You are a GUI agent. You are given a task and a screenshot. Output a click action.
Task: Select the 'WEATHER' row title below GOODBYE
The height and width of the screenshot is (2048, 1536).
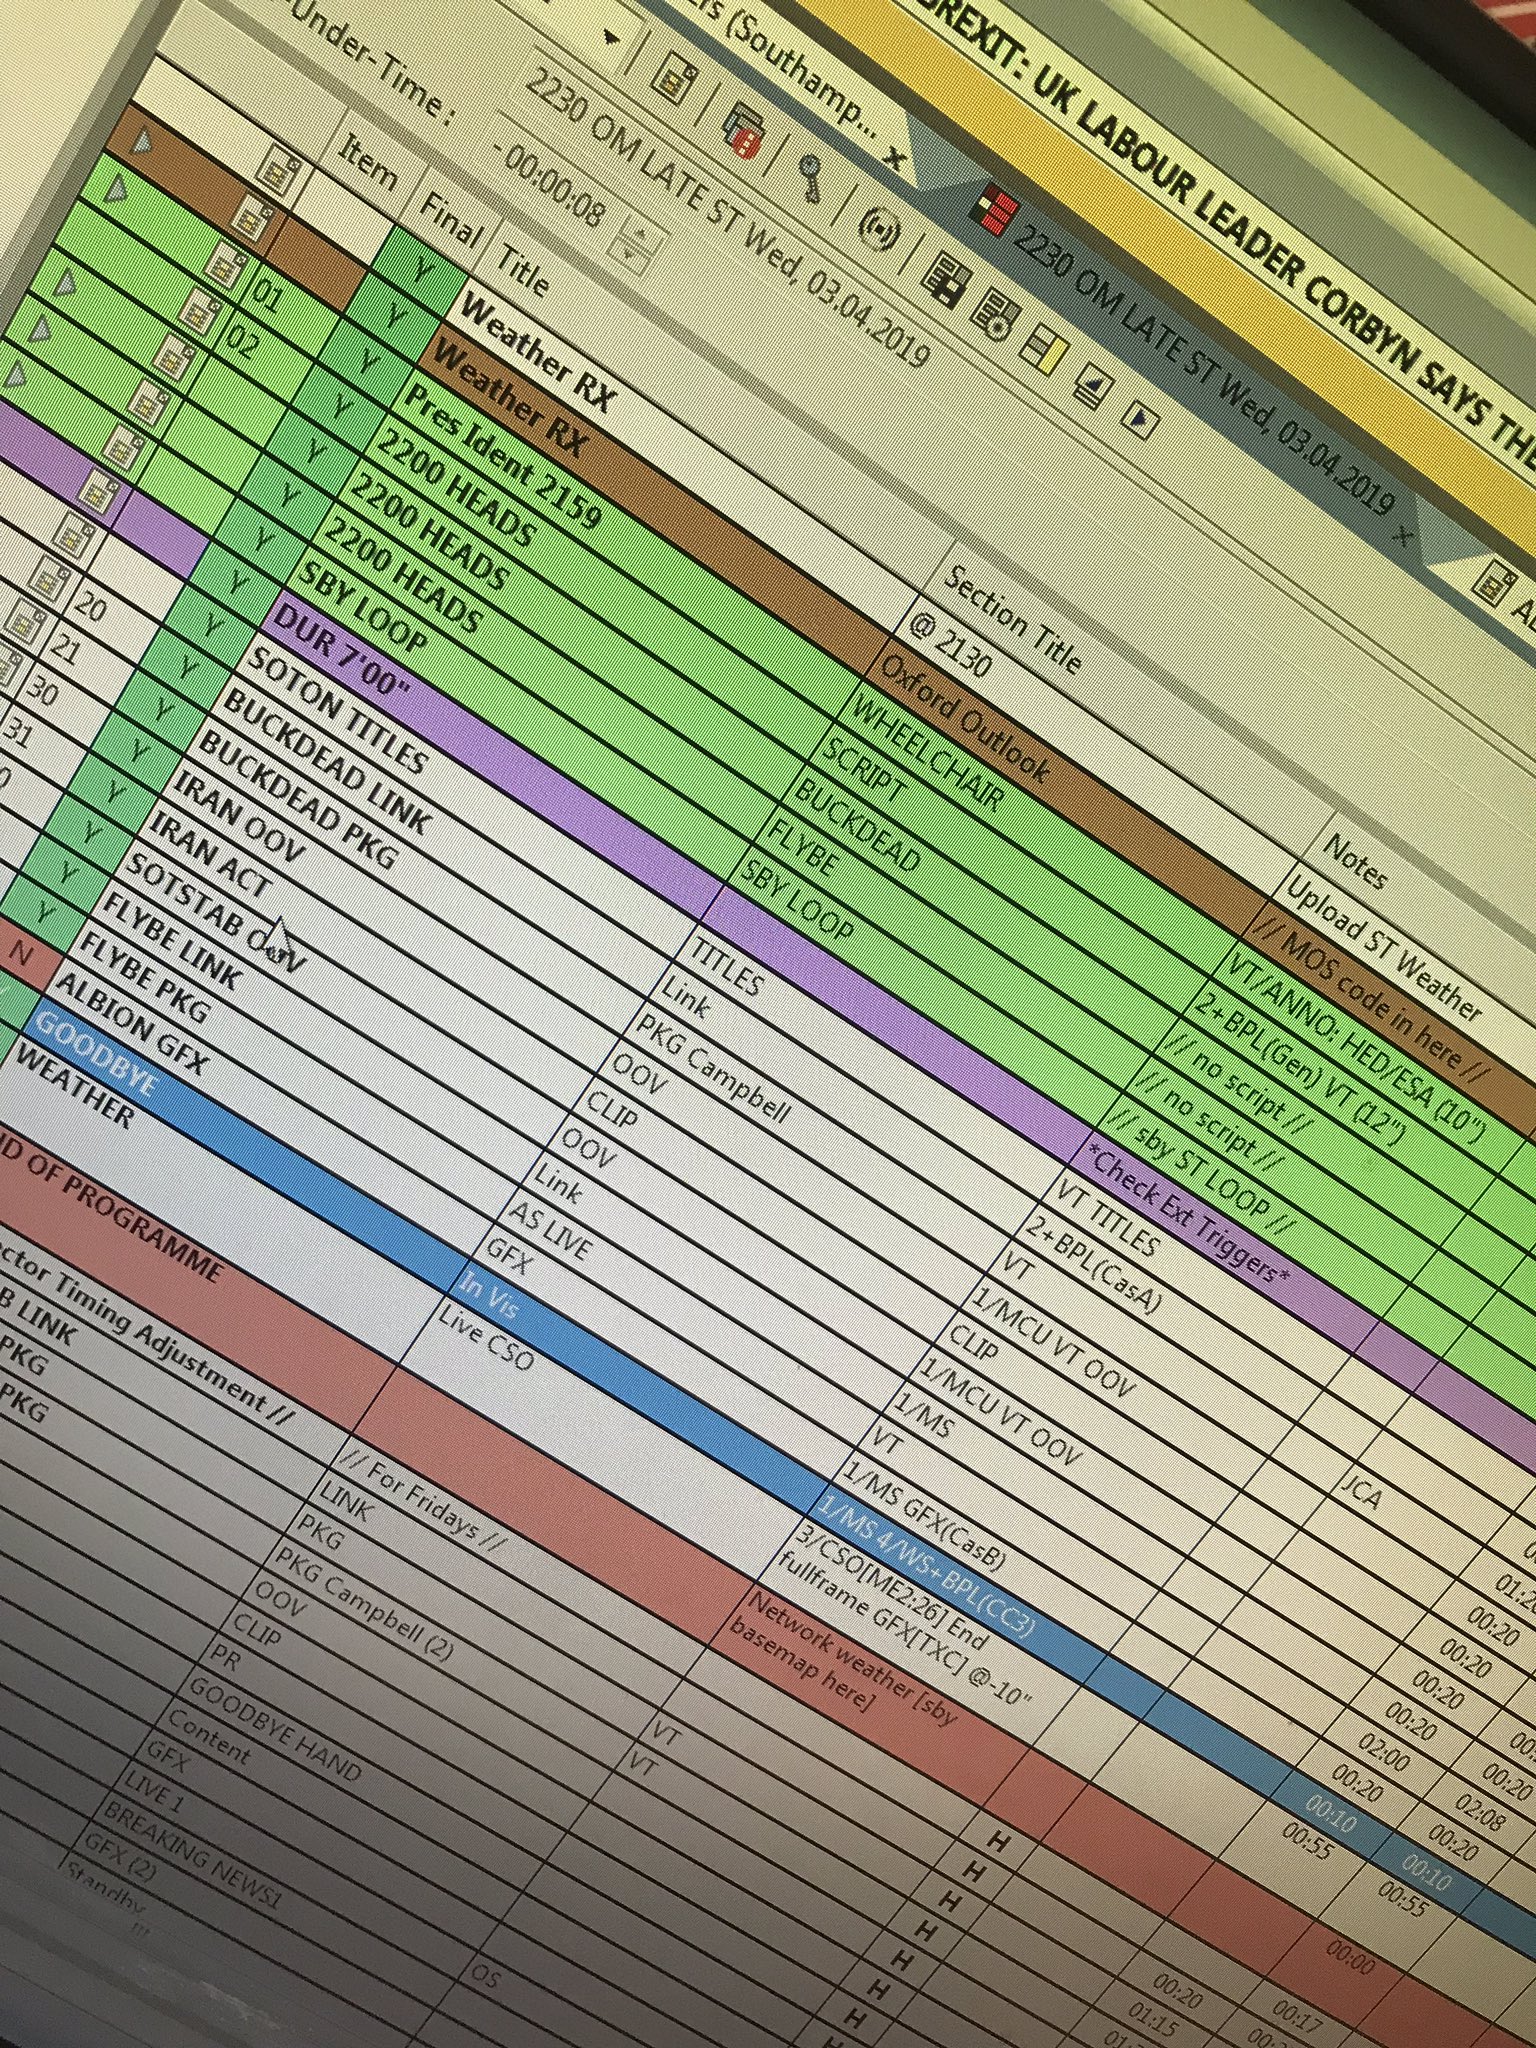[x=74, y=1091]
